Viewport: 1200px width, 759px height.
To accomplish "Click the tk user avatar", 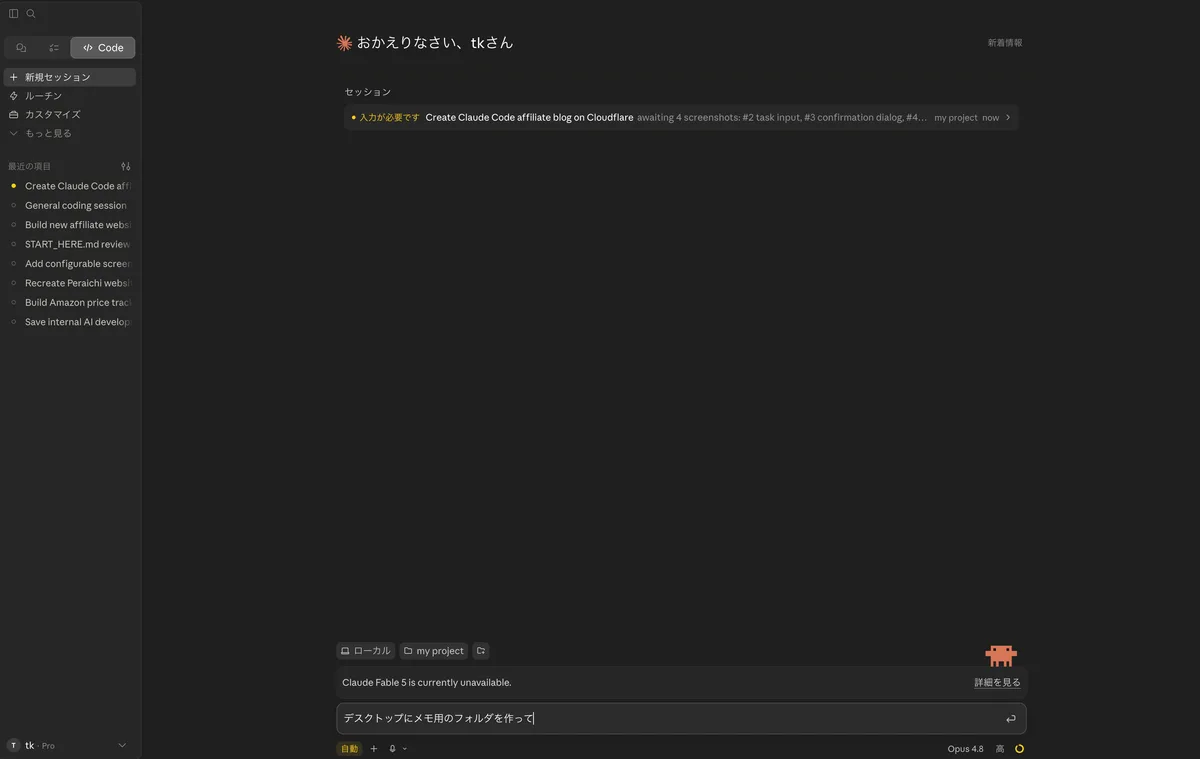I will click(13, 745).
